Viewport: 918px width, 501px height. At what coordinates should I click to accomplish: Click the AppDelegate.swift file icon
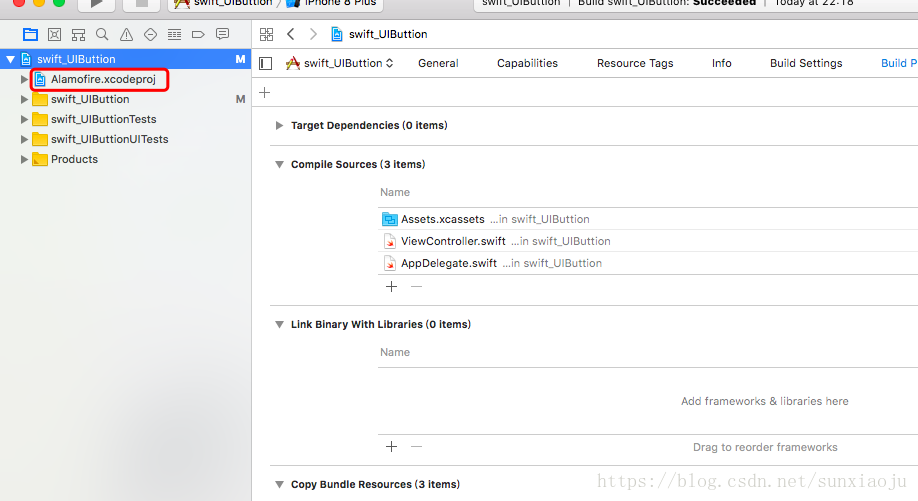pos(389,263)
